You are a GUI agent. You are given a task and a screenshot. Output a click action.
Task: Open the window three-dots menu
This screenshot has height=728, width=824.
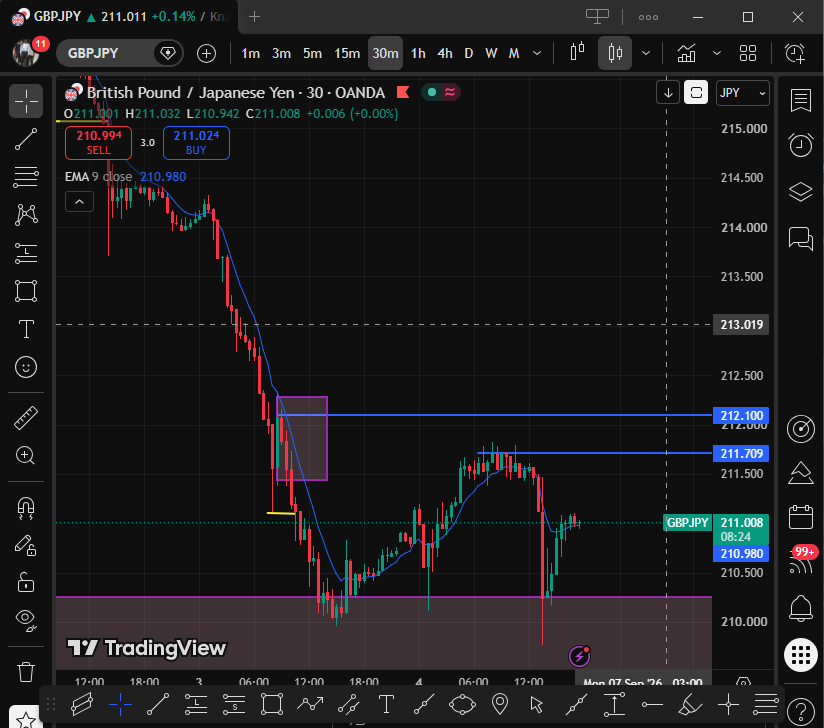click(648, 17)
